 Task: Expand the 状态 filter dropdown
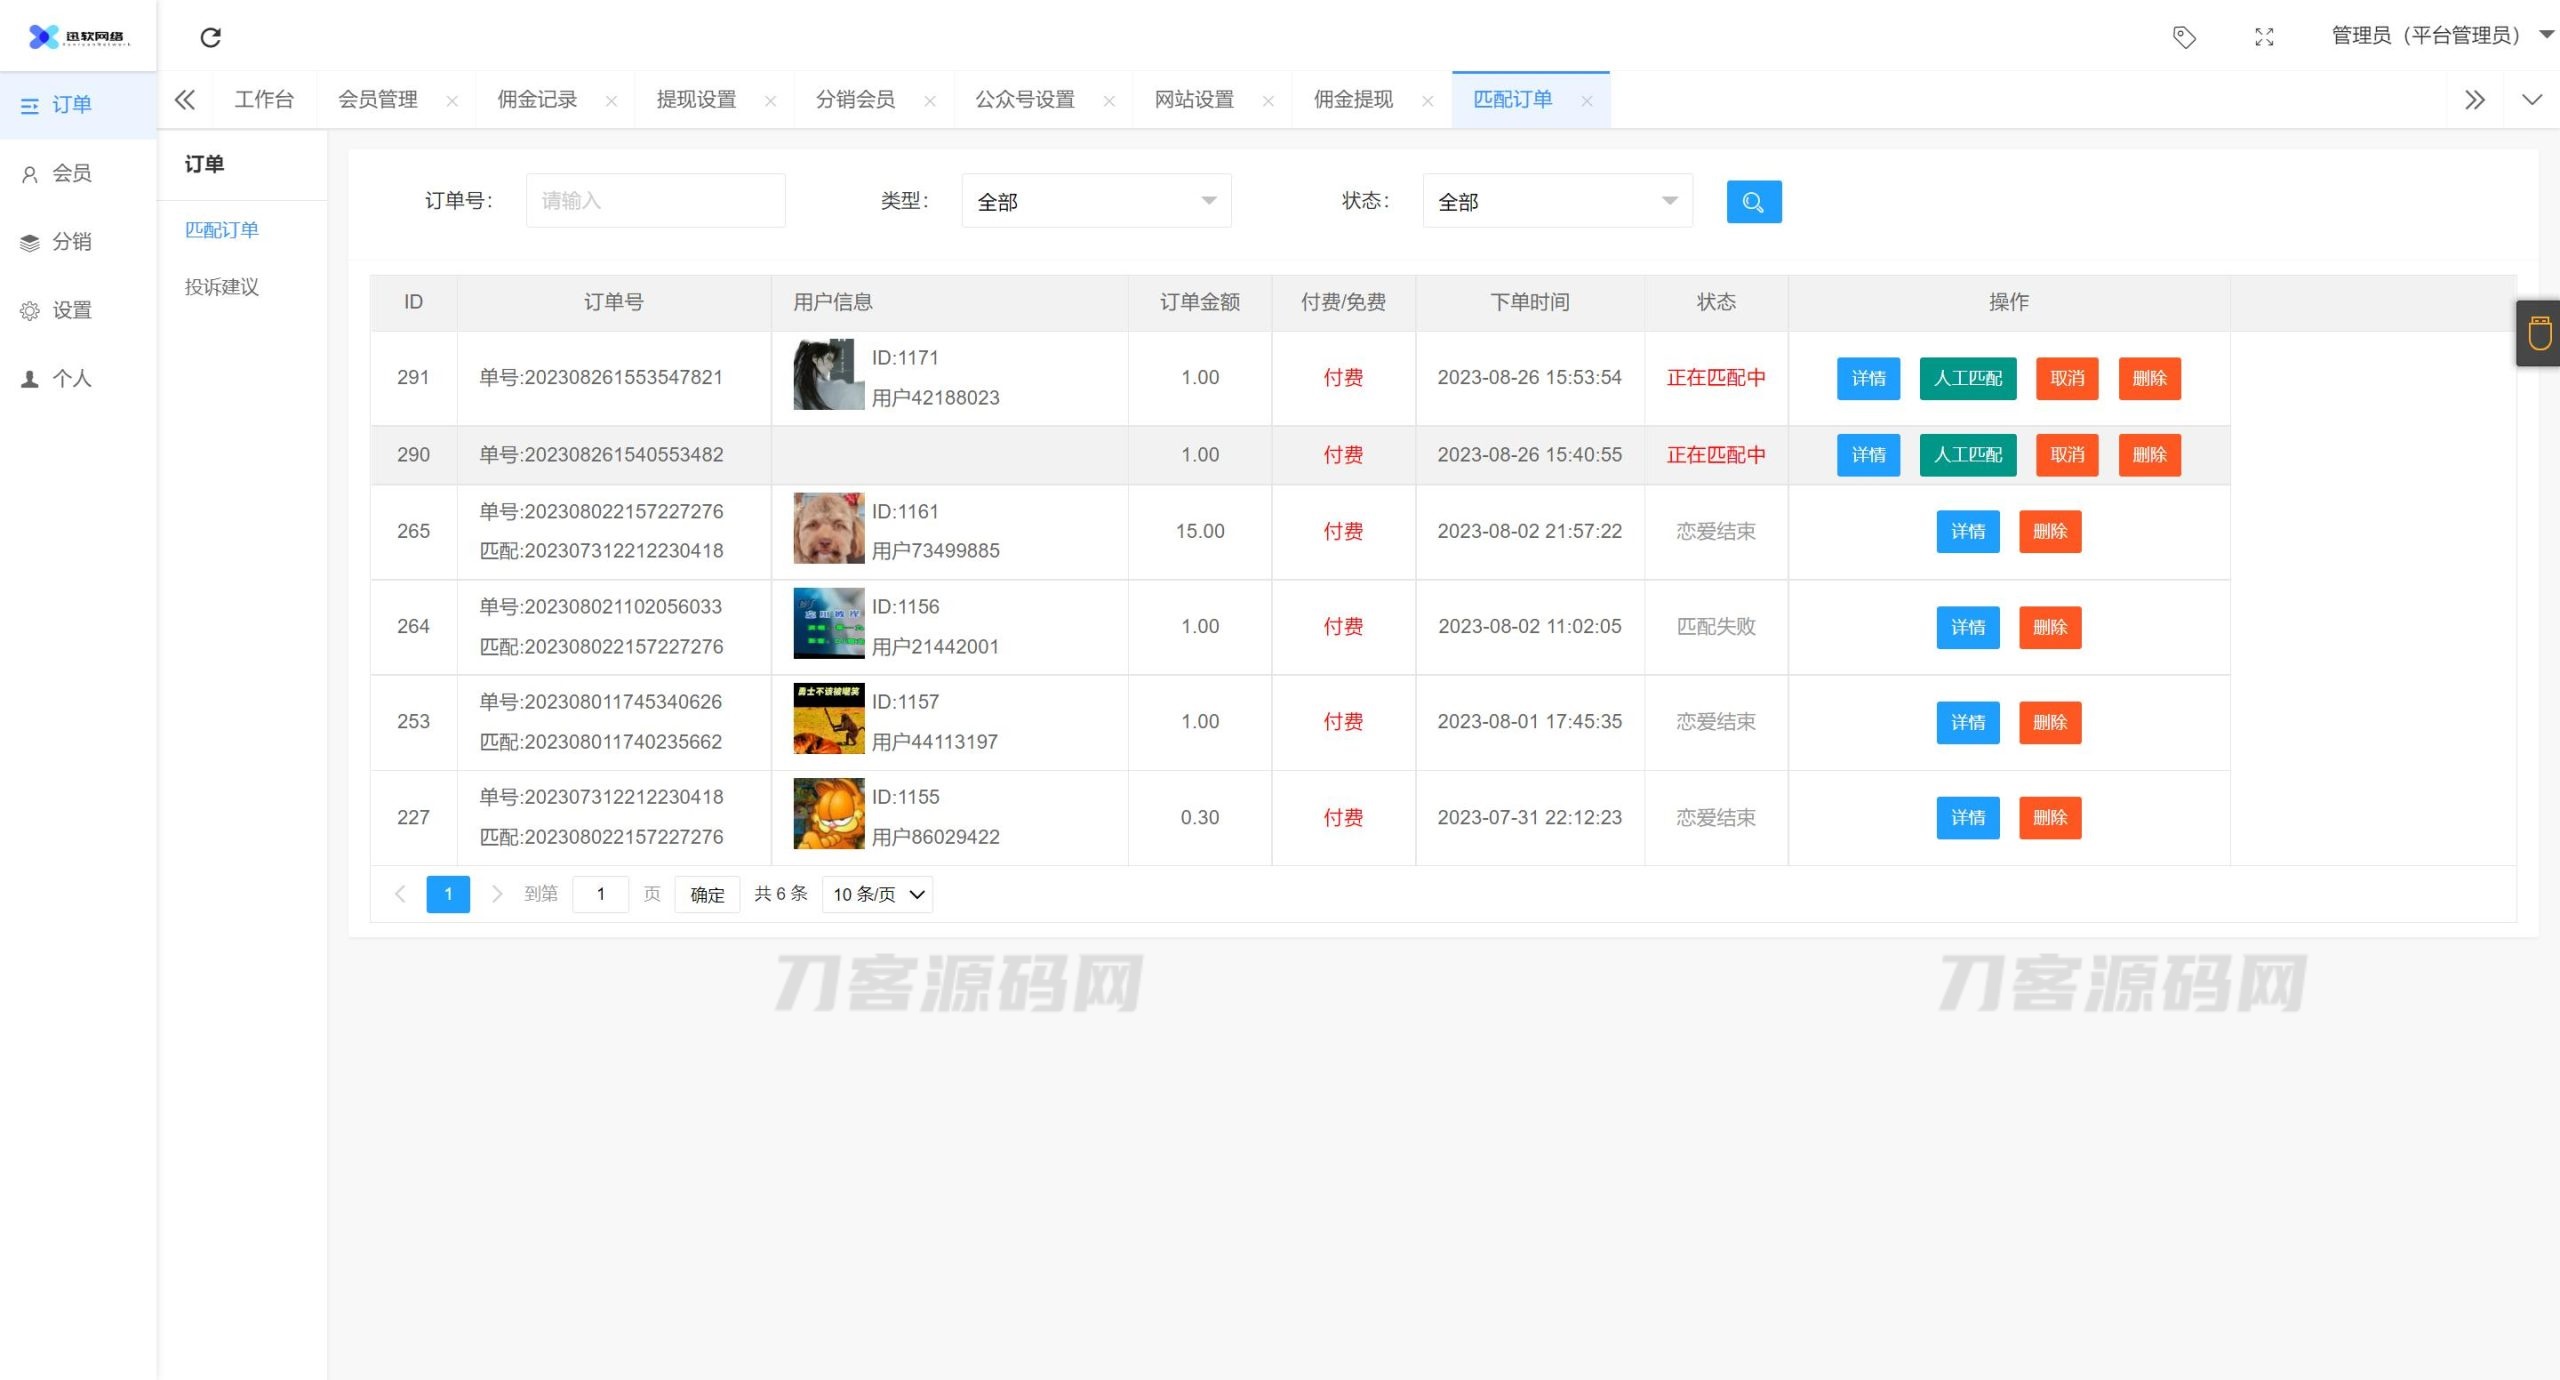(1557, 201)
